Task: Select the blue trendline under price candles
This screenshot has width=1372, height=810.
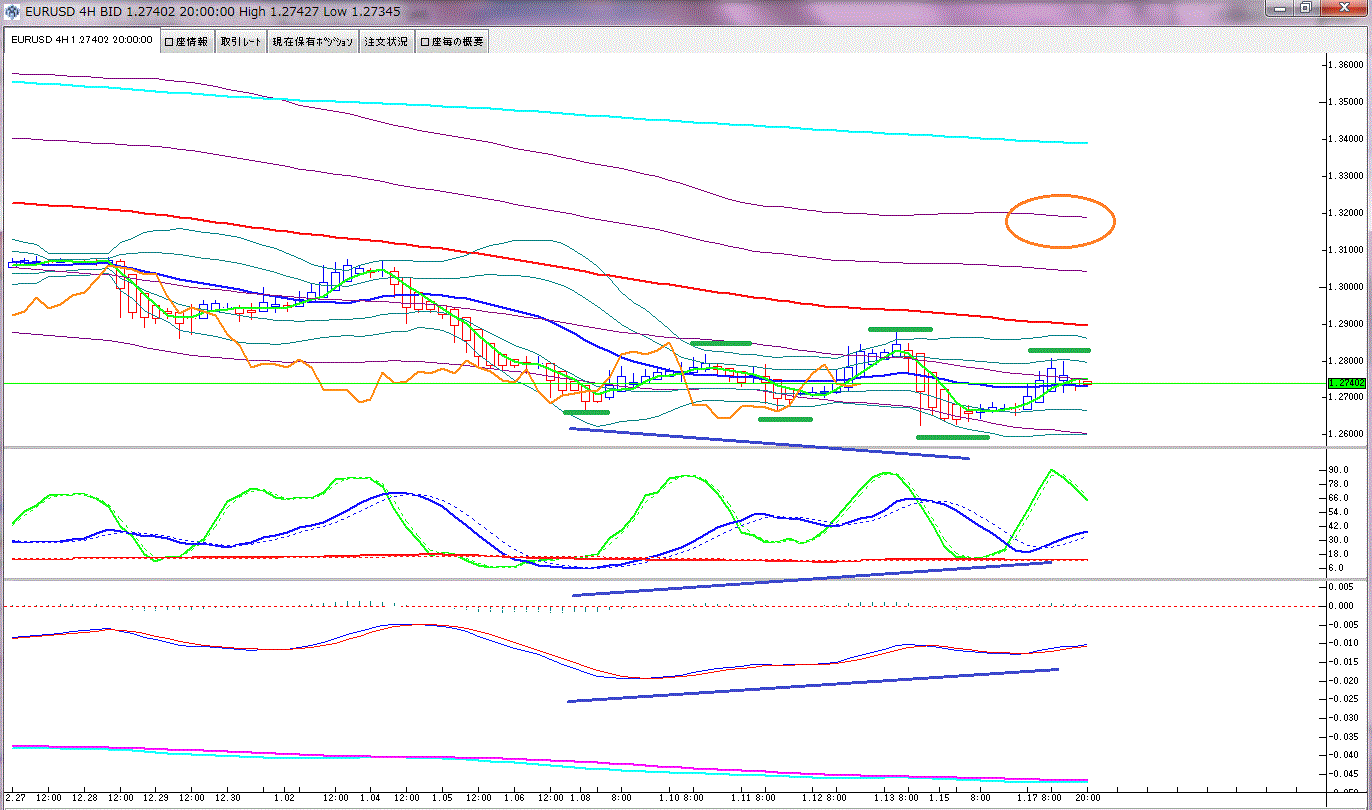Action: coord(768,443)
